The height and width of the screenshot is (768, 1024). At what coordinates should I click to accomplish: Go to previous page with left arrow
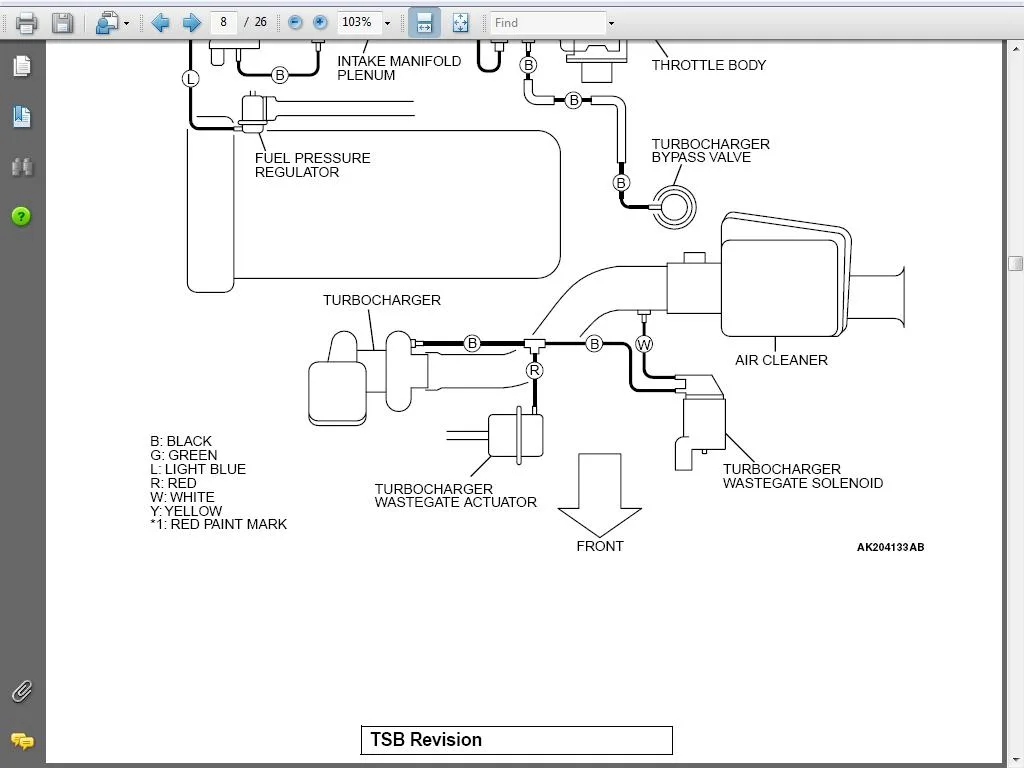[x=160, y=23]
